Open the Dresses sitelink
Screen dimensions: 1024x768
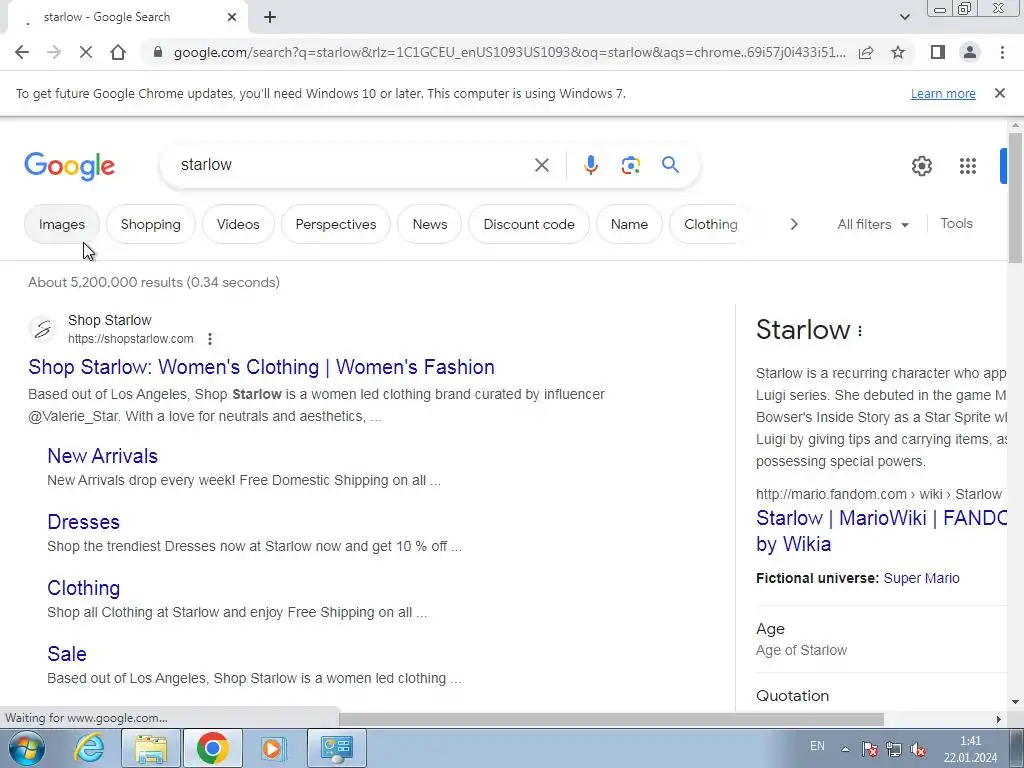[84, 522]
